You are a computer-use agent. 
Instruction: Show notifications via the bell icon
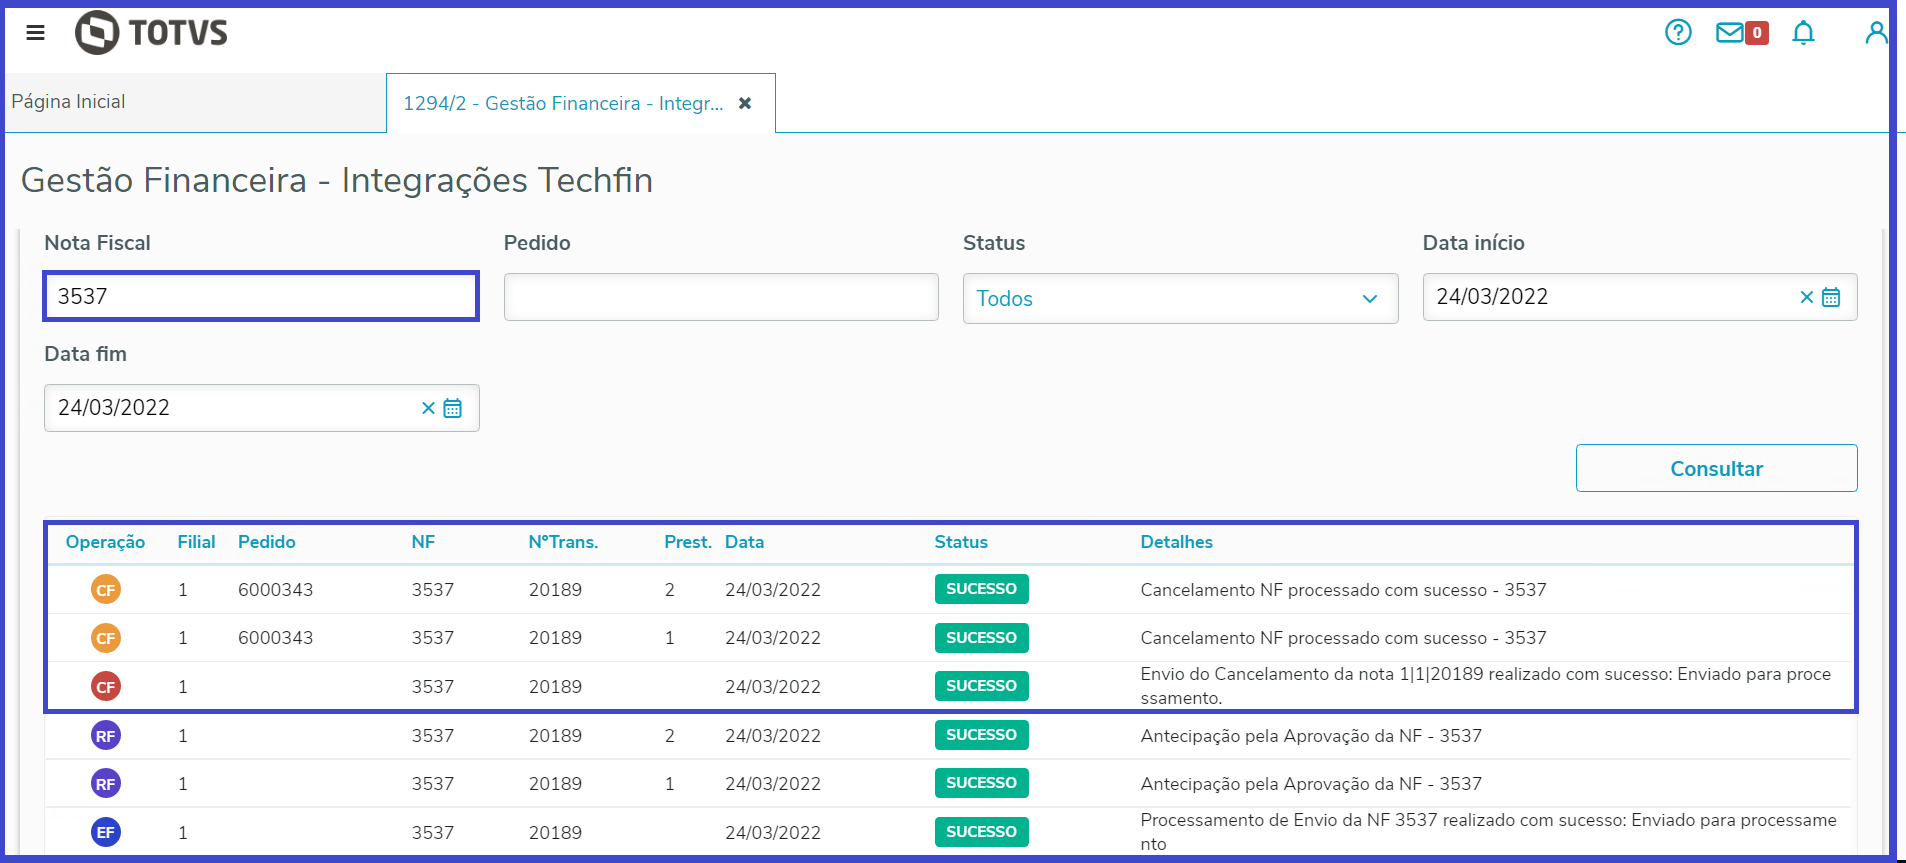tap(1803, 33)
